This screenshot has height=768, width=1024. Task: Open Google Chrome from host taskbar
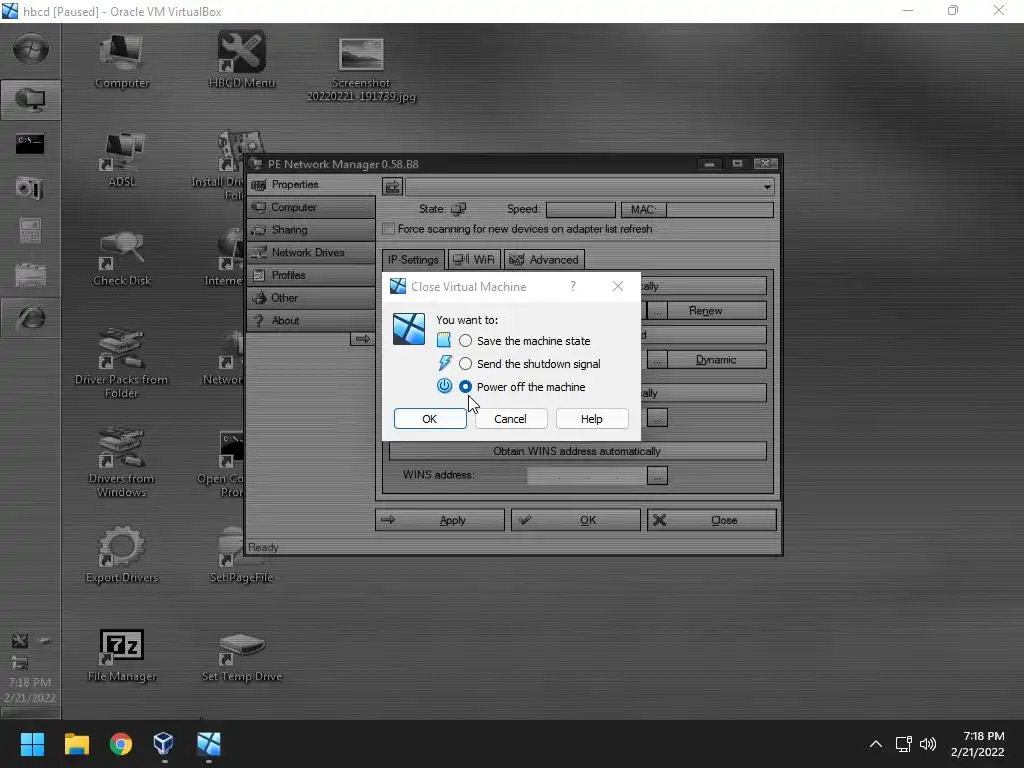[x=121, y=744]
